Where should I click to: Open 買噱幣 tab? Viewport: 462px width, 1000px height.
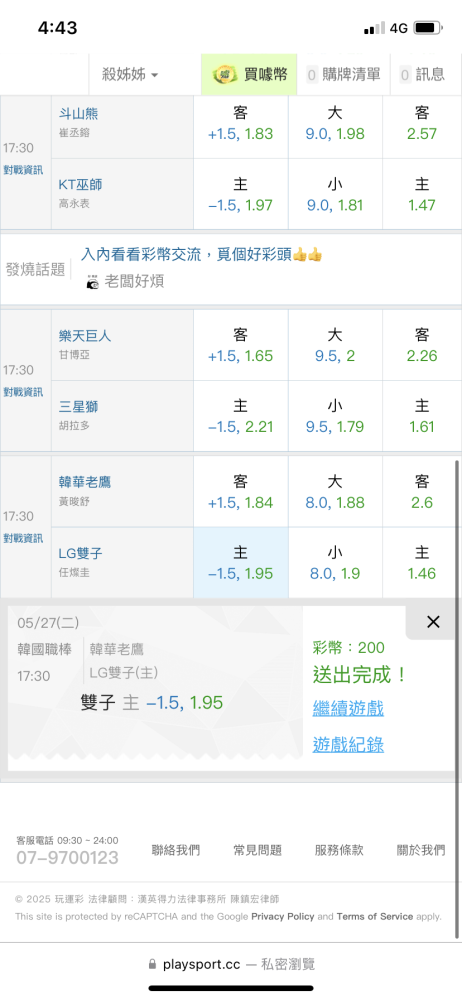coord(250,75)
